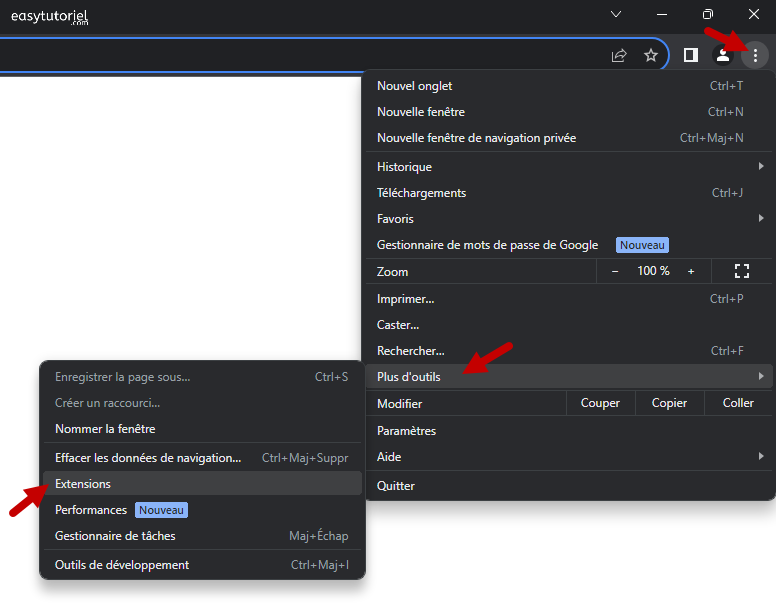The width and height of the screenshot is (776, 606).
Task: Close the Chrome window
Action: (754, 14)
